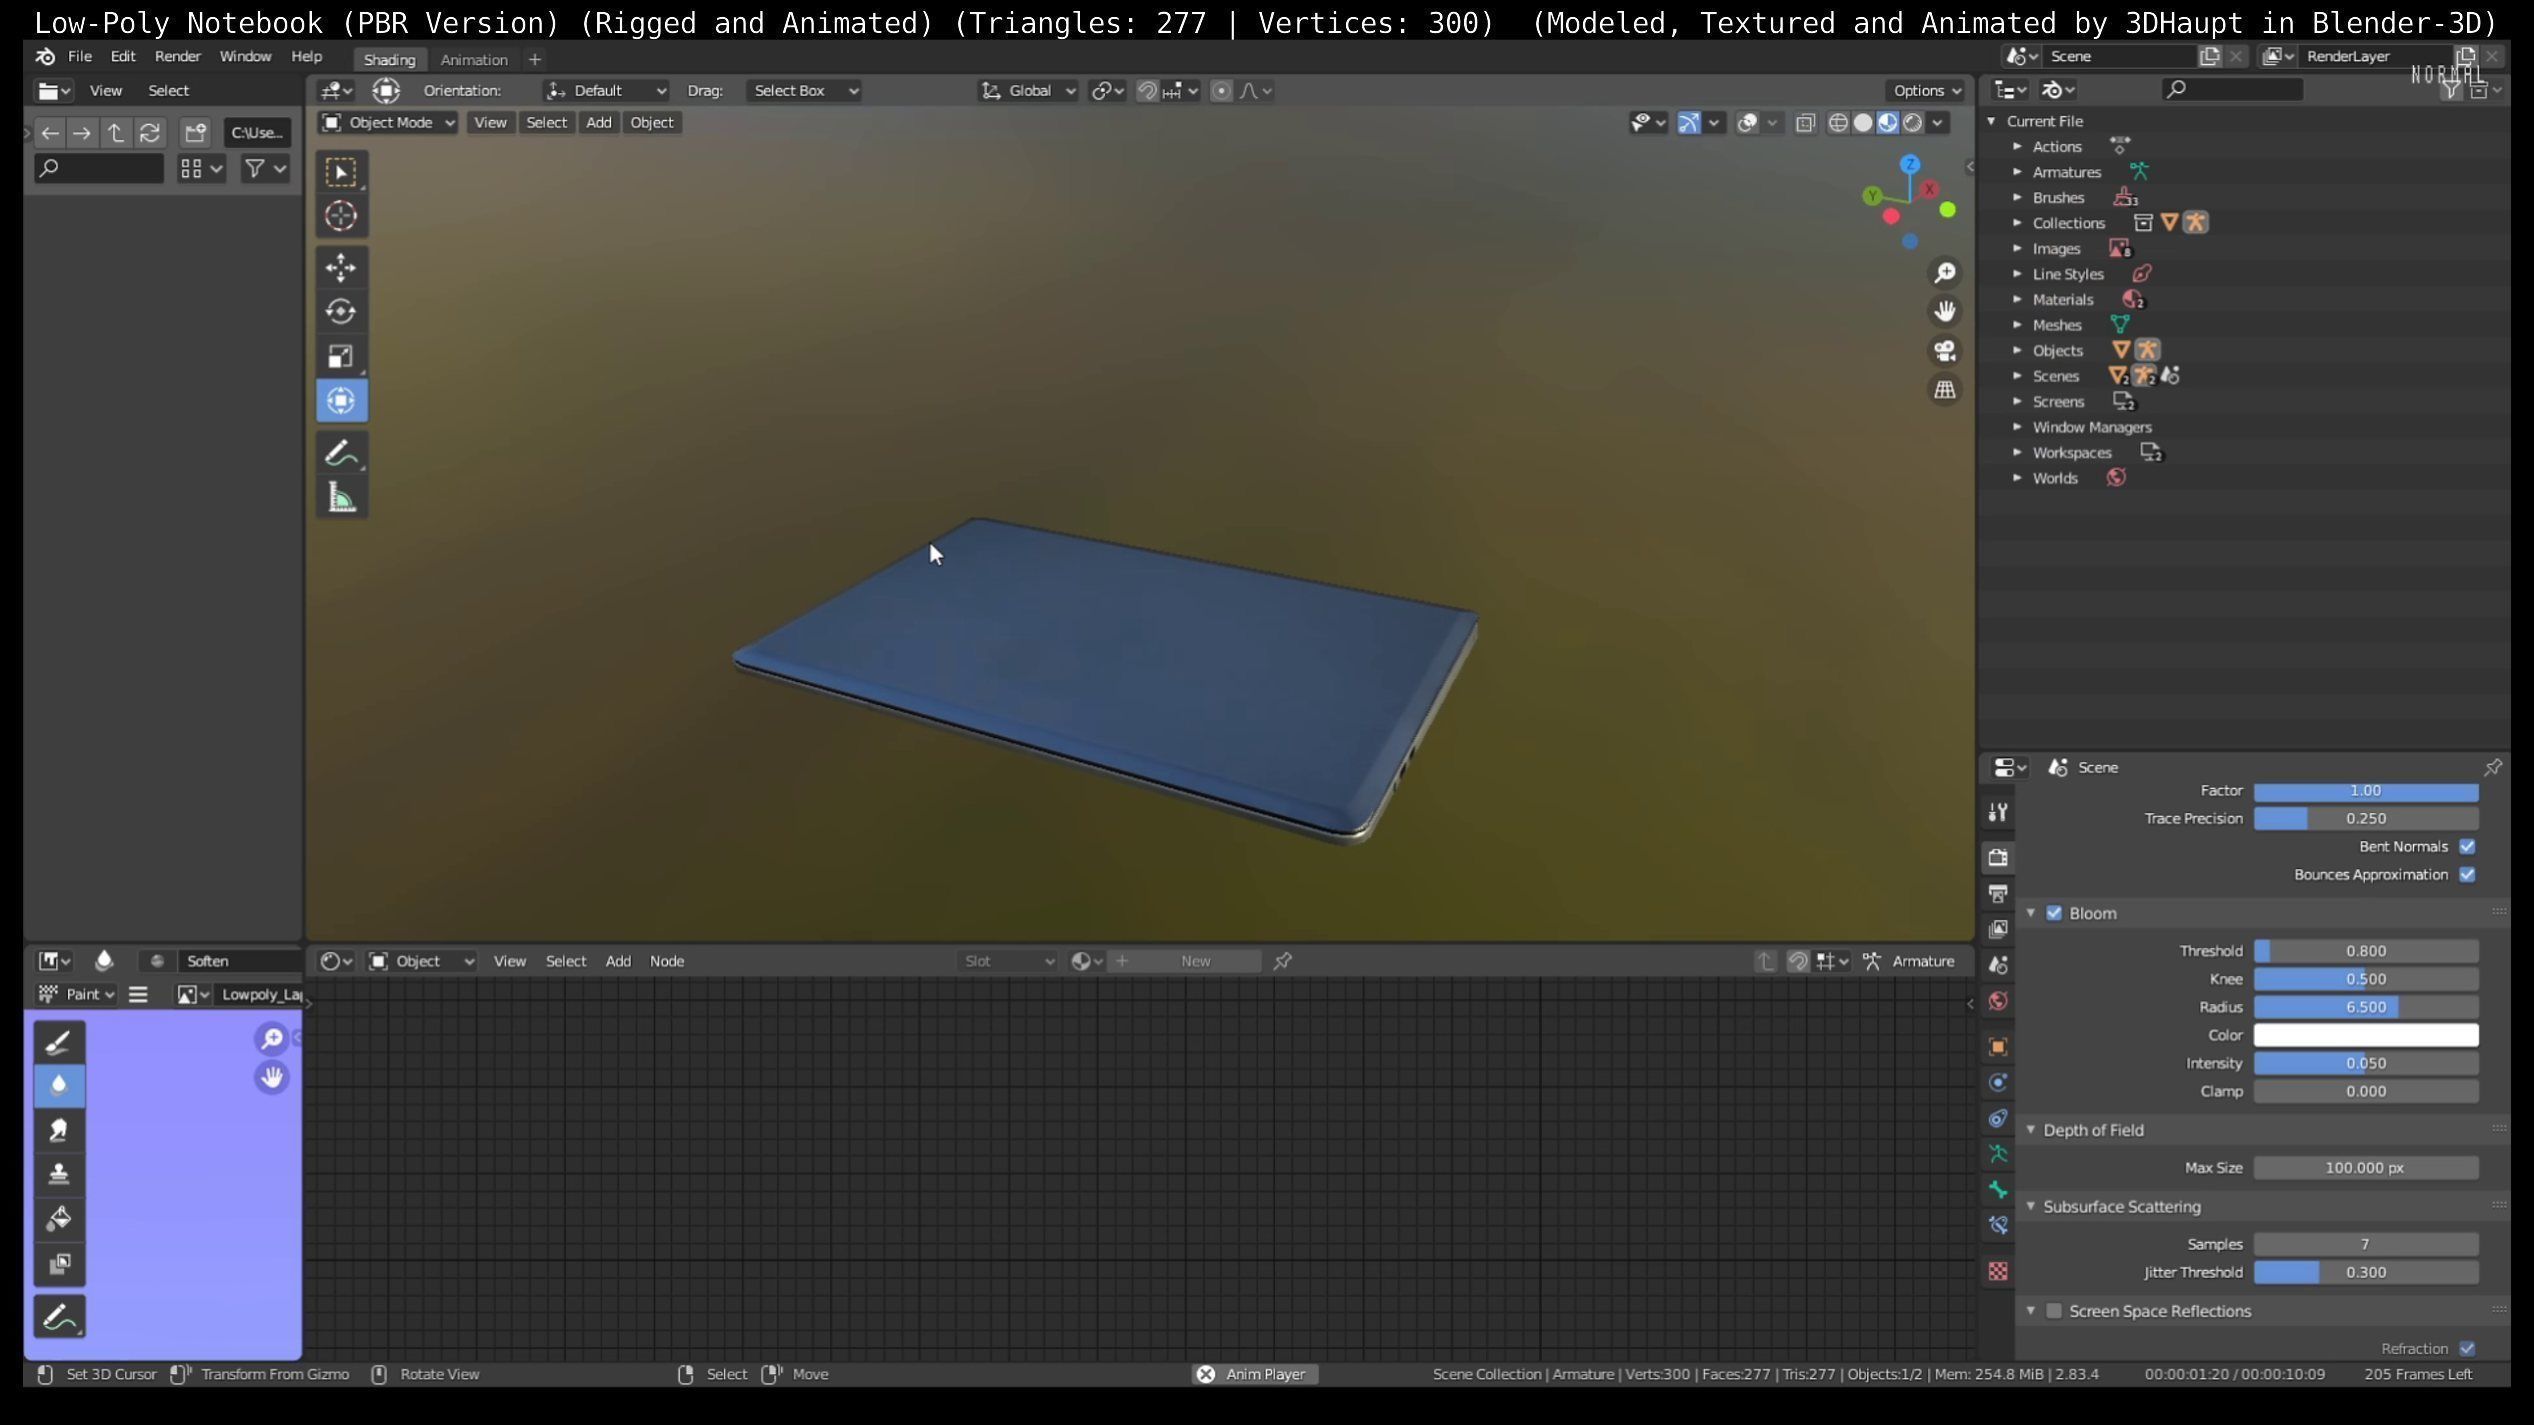Uncheck Bent Normals option
The image size is (2534, 1425).
pos(2467,846)
